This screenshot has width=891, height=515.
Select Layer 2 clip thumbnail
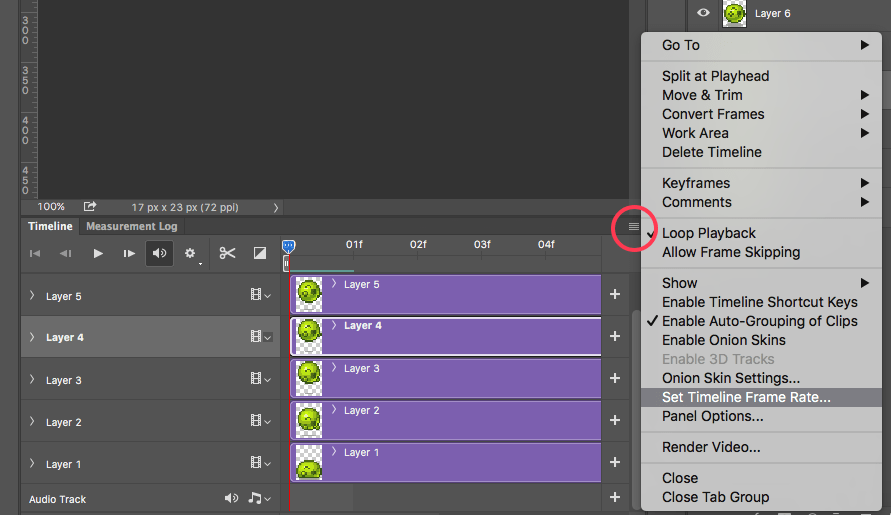[309, 421]
